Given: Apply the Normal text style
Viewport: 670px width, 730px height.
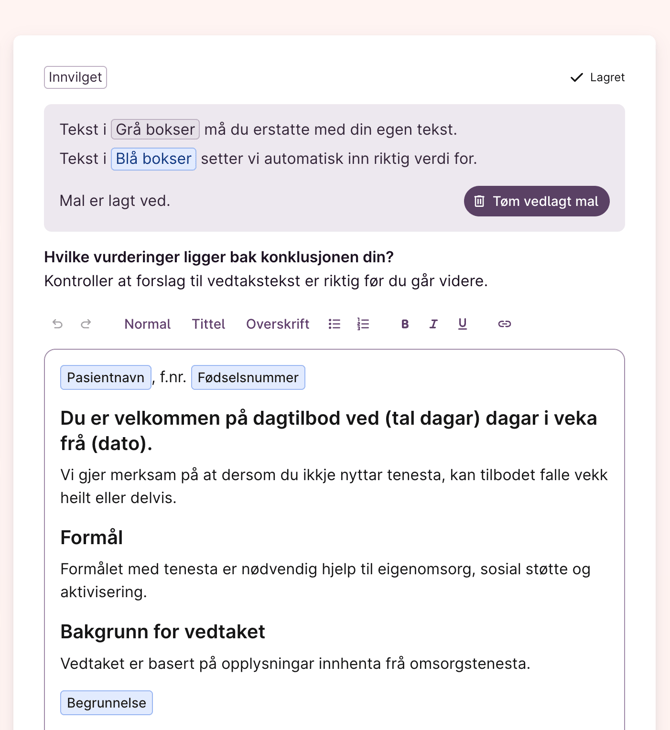Looking at the screenshot, I should 147,324.
